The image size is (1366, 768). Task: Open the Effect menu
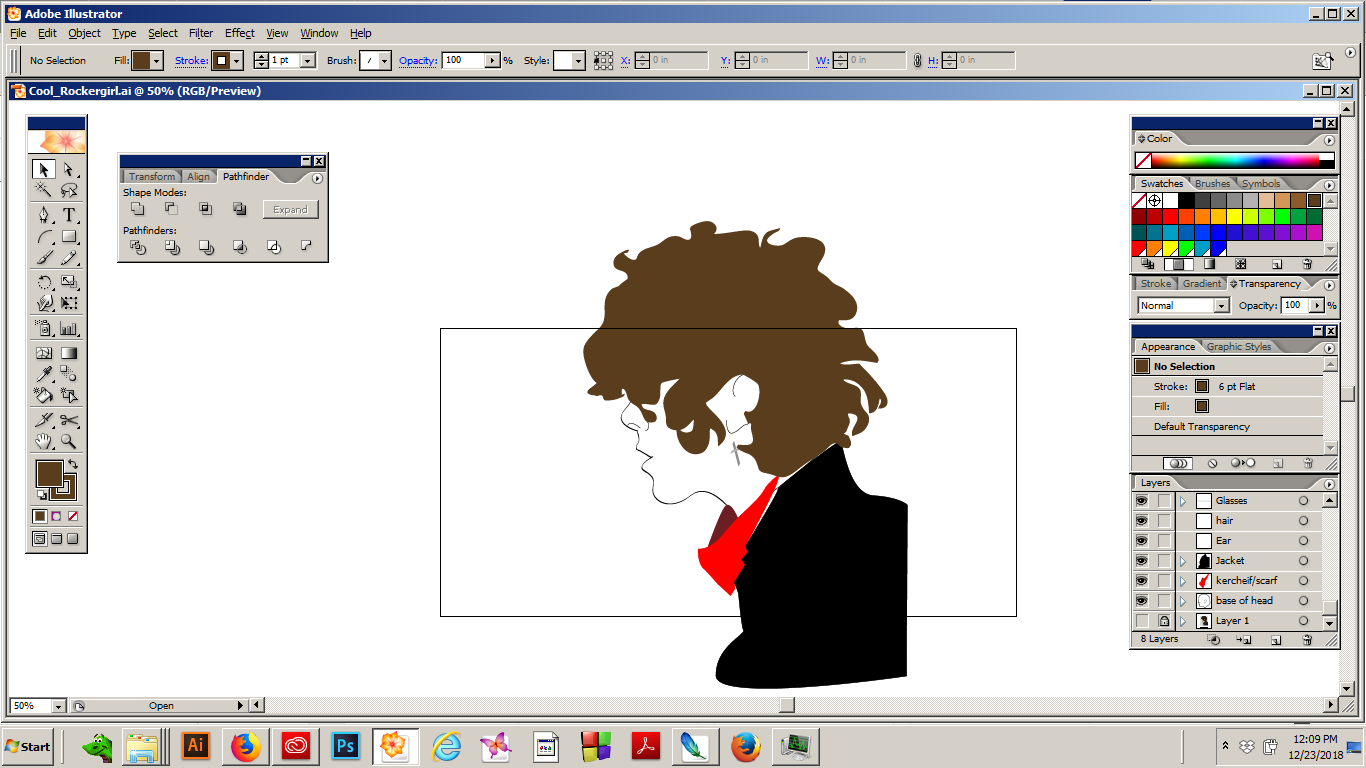click(240, 33)
